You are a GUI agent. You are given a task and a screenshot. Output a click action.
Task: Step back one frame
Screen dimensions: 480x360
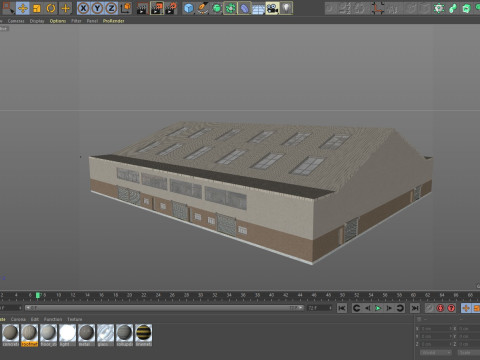pos(368,308)
